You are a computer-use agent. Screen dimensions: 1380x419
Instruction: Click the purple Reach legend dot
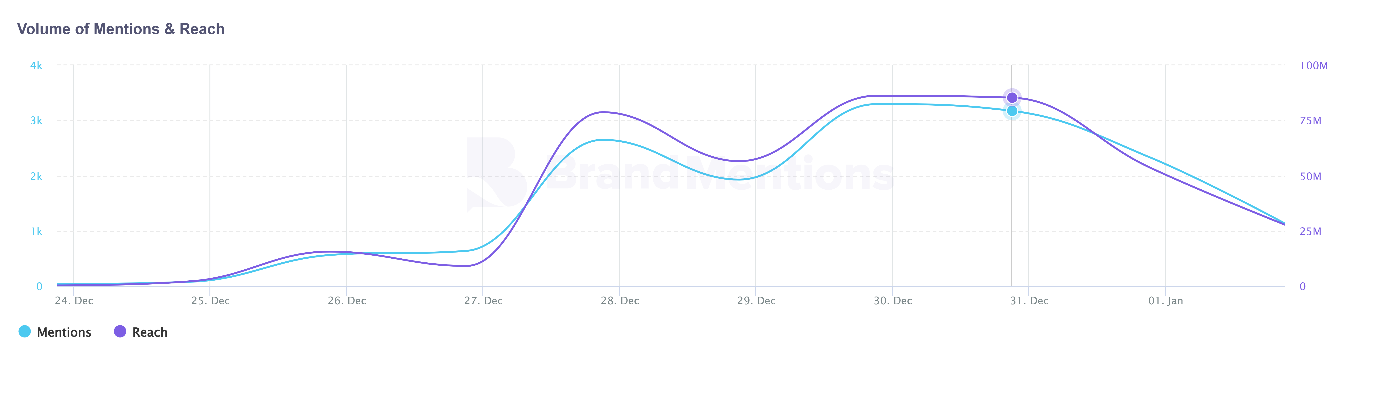point(120,332)
